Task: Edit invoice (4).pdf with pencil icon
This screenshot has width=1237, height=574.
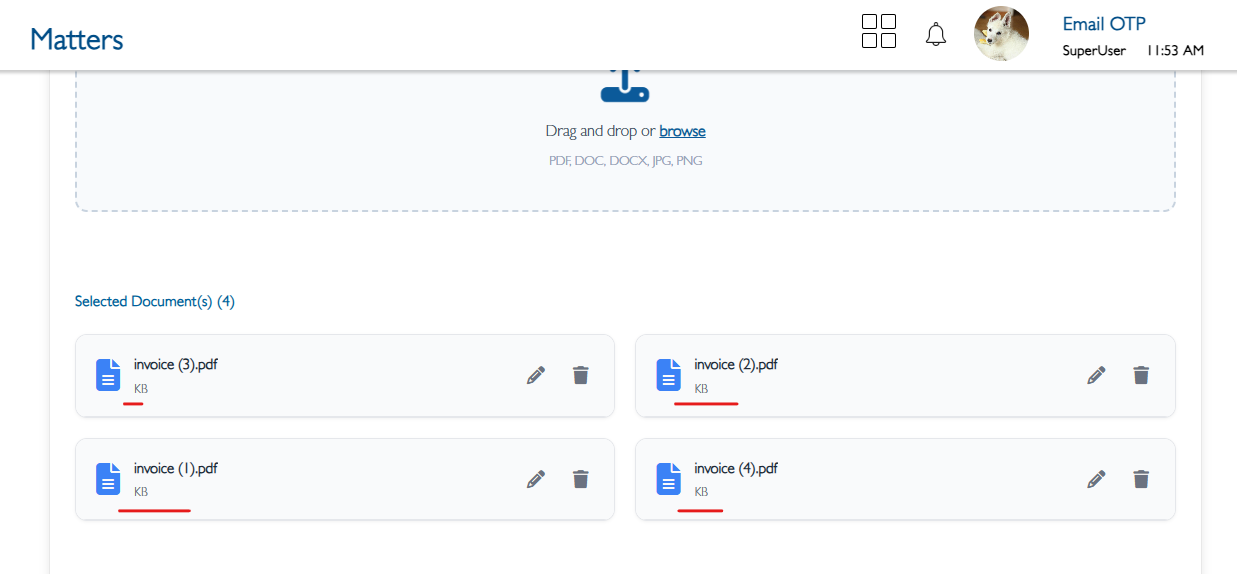Action: 1097,479
